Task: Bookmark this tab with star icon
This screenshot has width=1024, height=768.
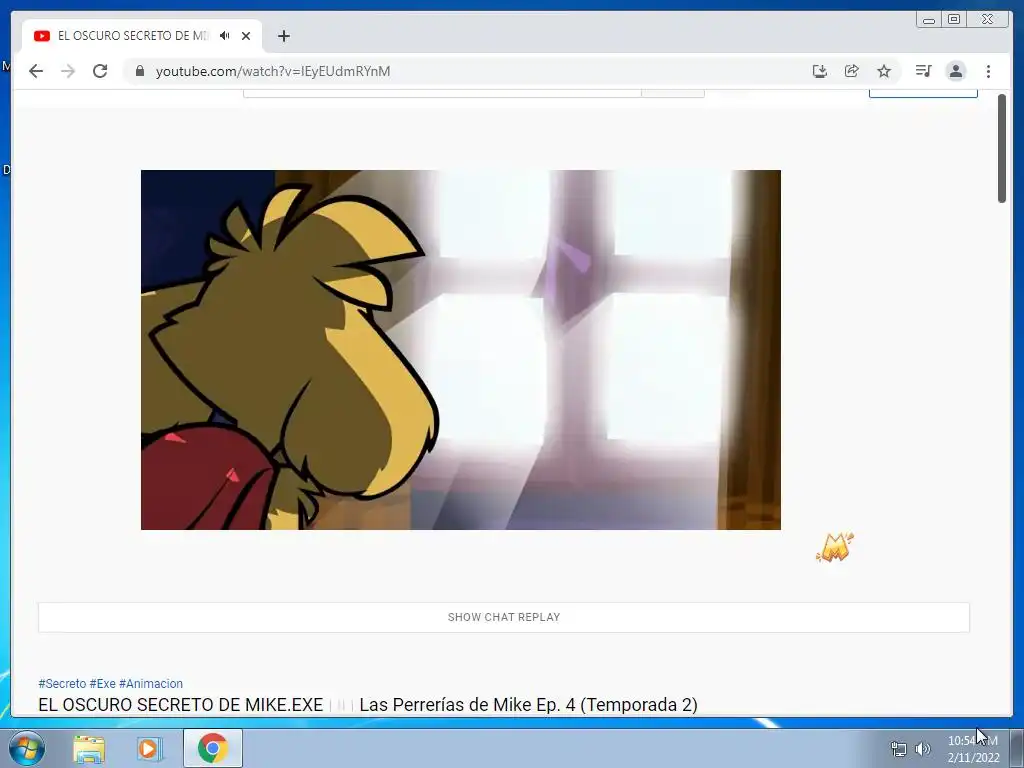Action: tap(884, 71)
